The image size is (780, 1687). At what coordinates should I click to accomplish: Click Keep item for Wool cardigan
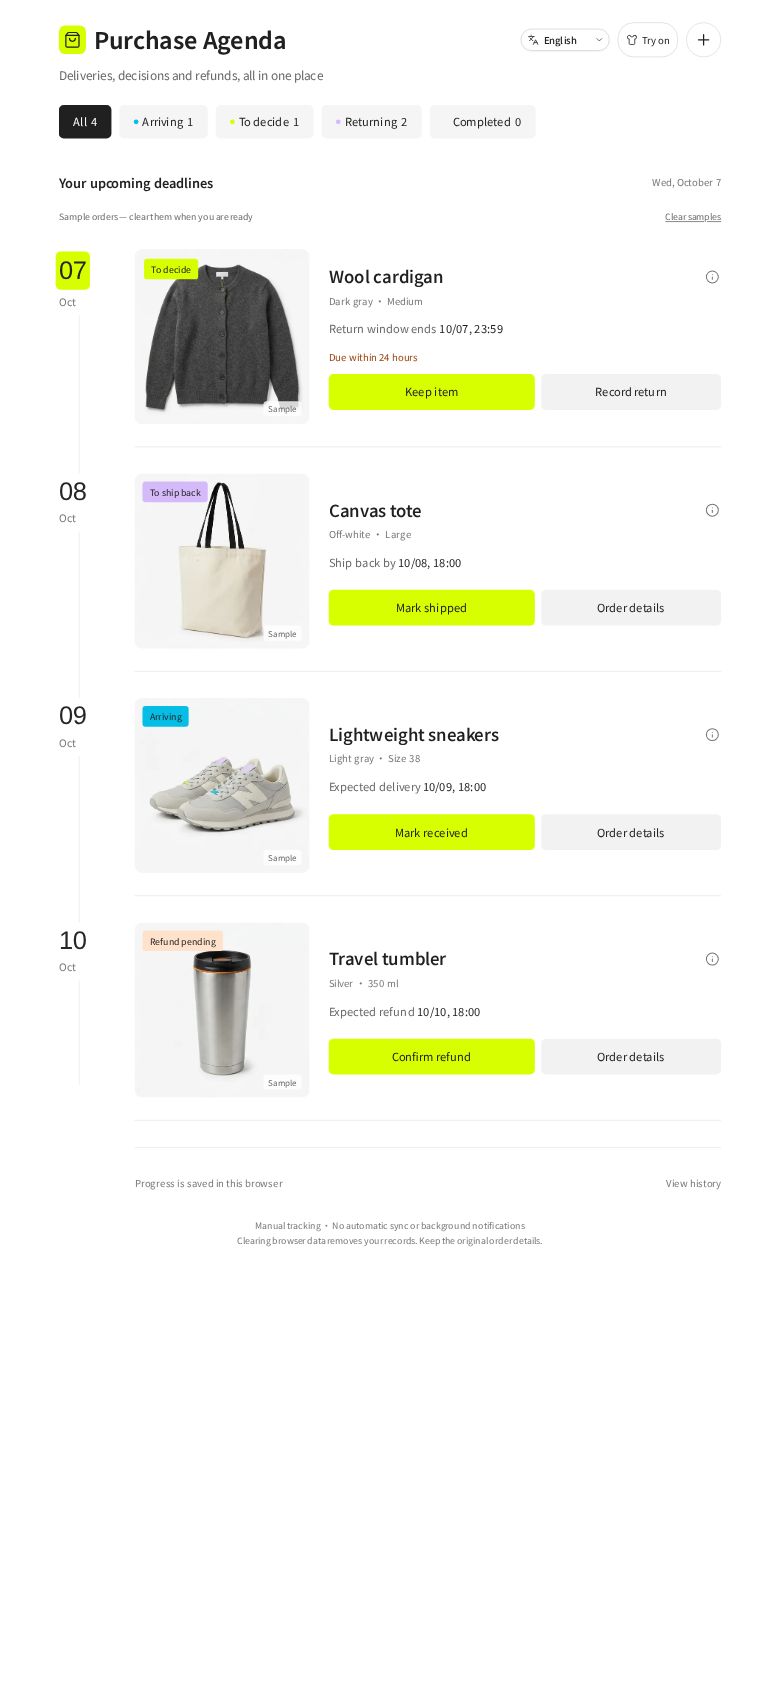tap(432, 392)
